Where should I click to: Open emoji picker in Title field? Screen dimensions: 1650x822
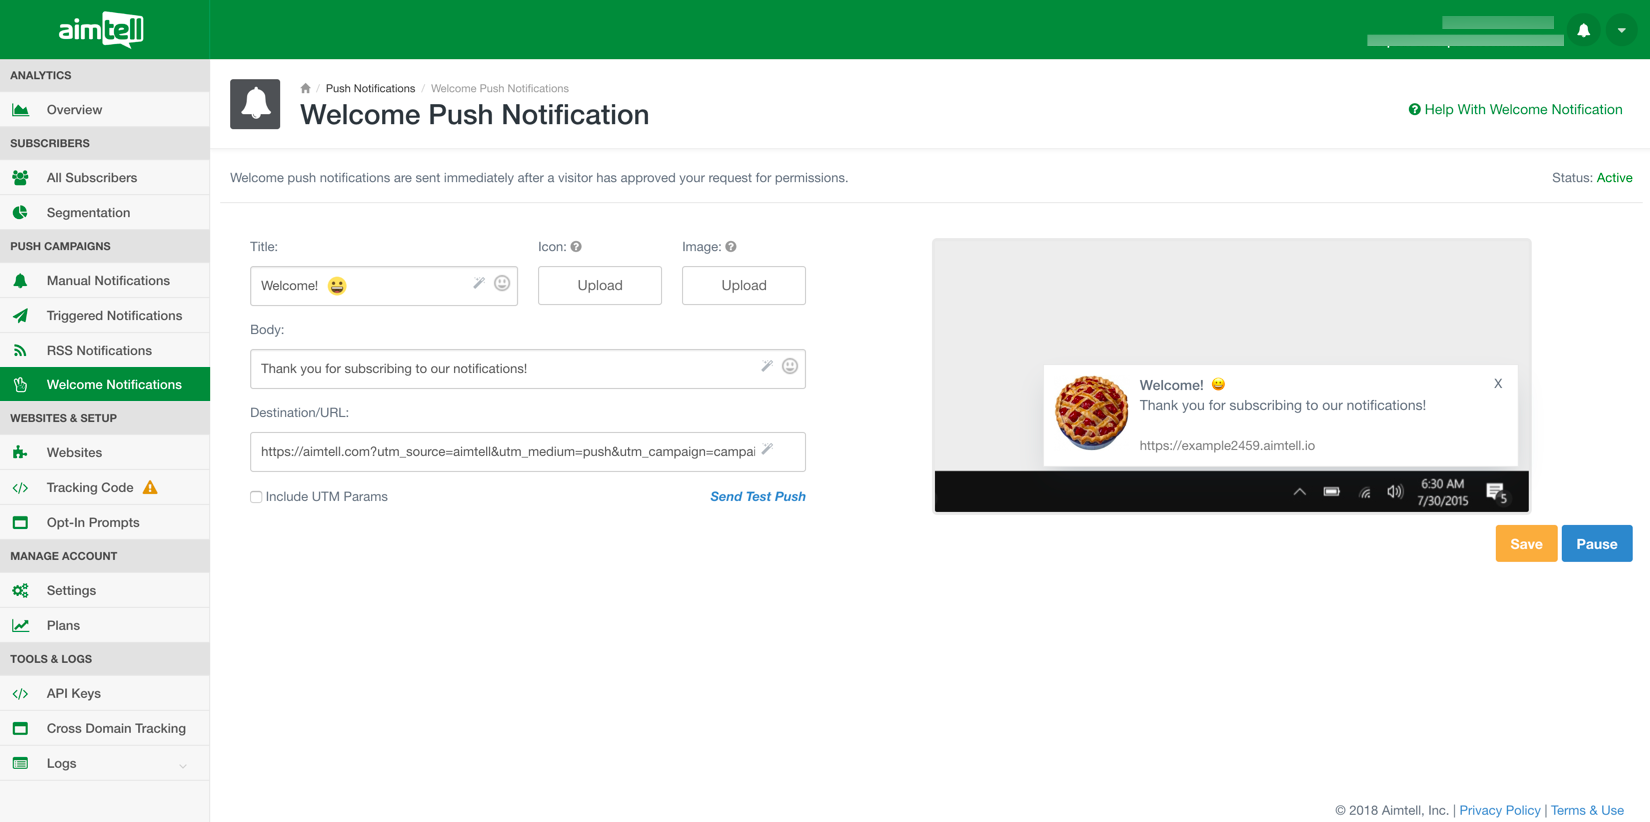[502, 284]
